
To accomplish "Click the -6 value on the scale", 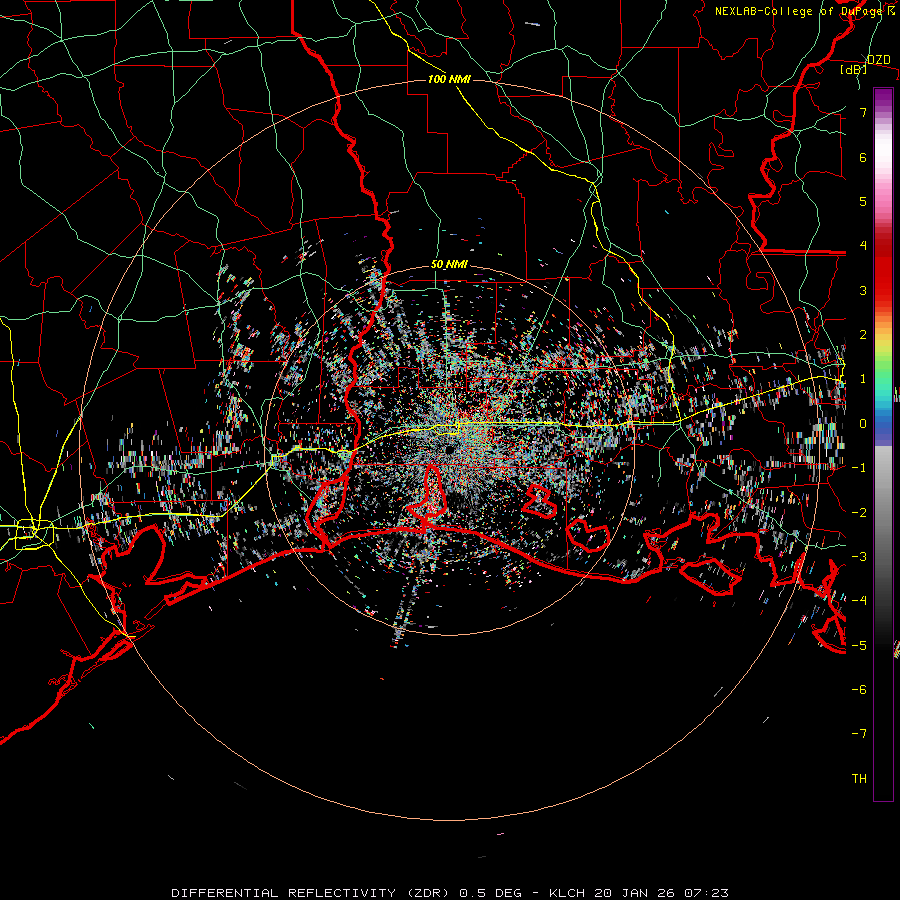I will (859, 690).
